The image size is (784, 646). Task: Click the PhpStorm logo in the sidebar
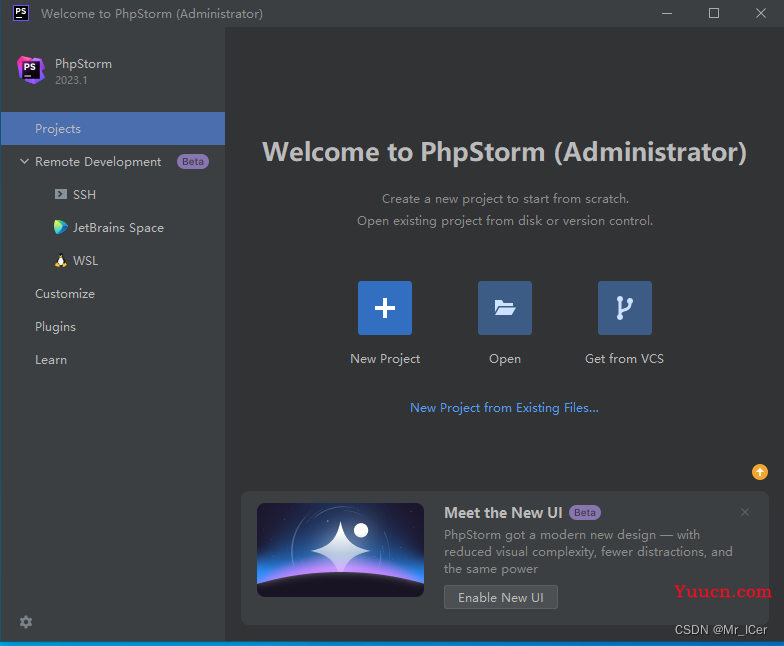pos(31,70)
